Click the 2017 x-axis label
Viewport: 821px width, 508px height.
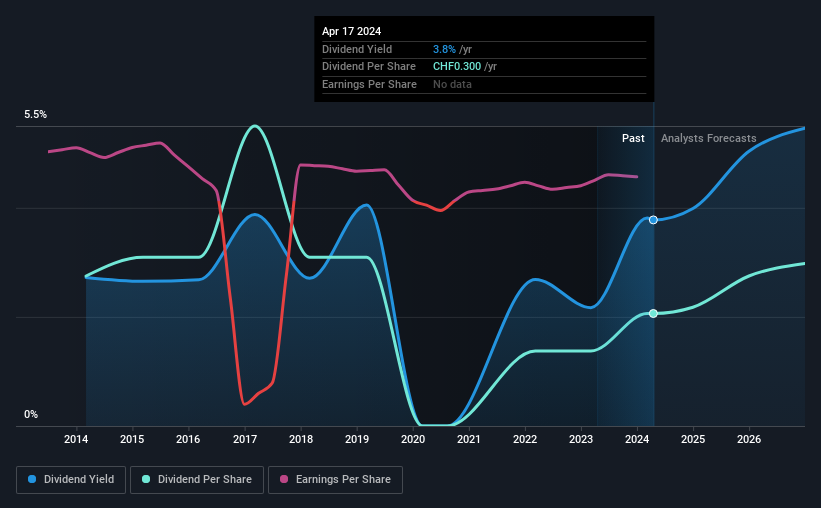coord(245,439)
